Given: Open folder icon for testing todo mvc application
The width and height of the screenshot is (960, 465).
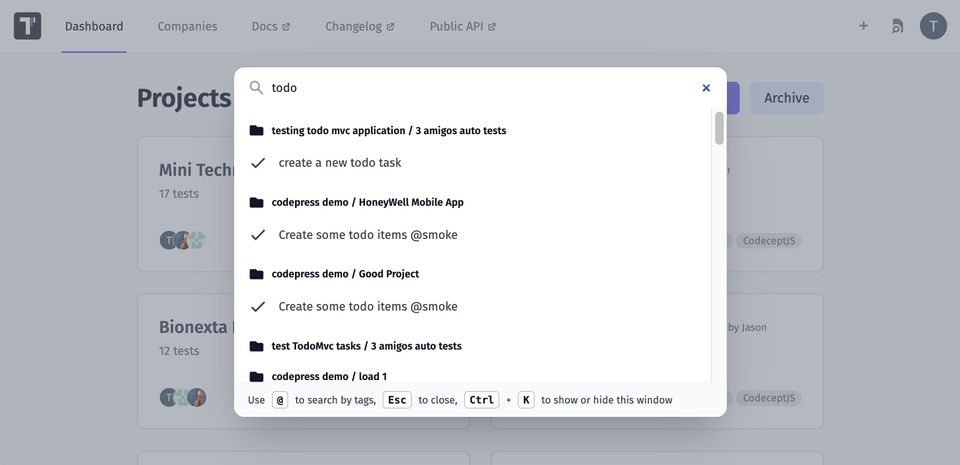Looking at the screenshot, I should [257, 130].
